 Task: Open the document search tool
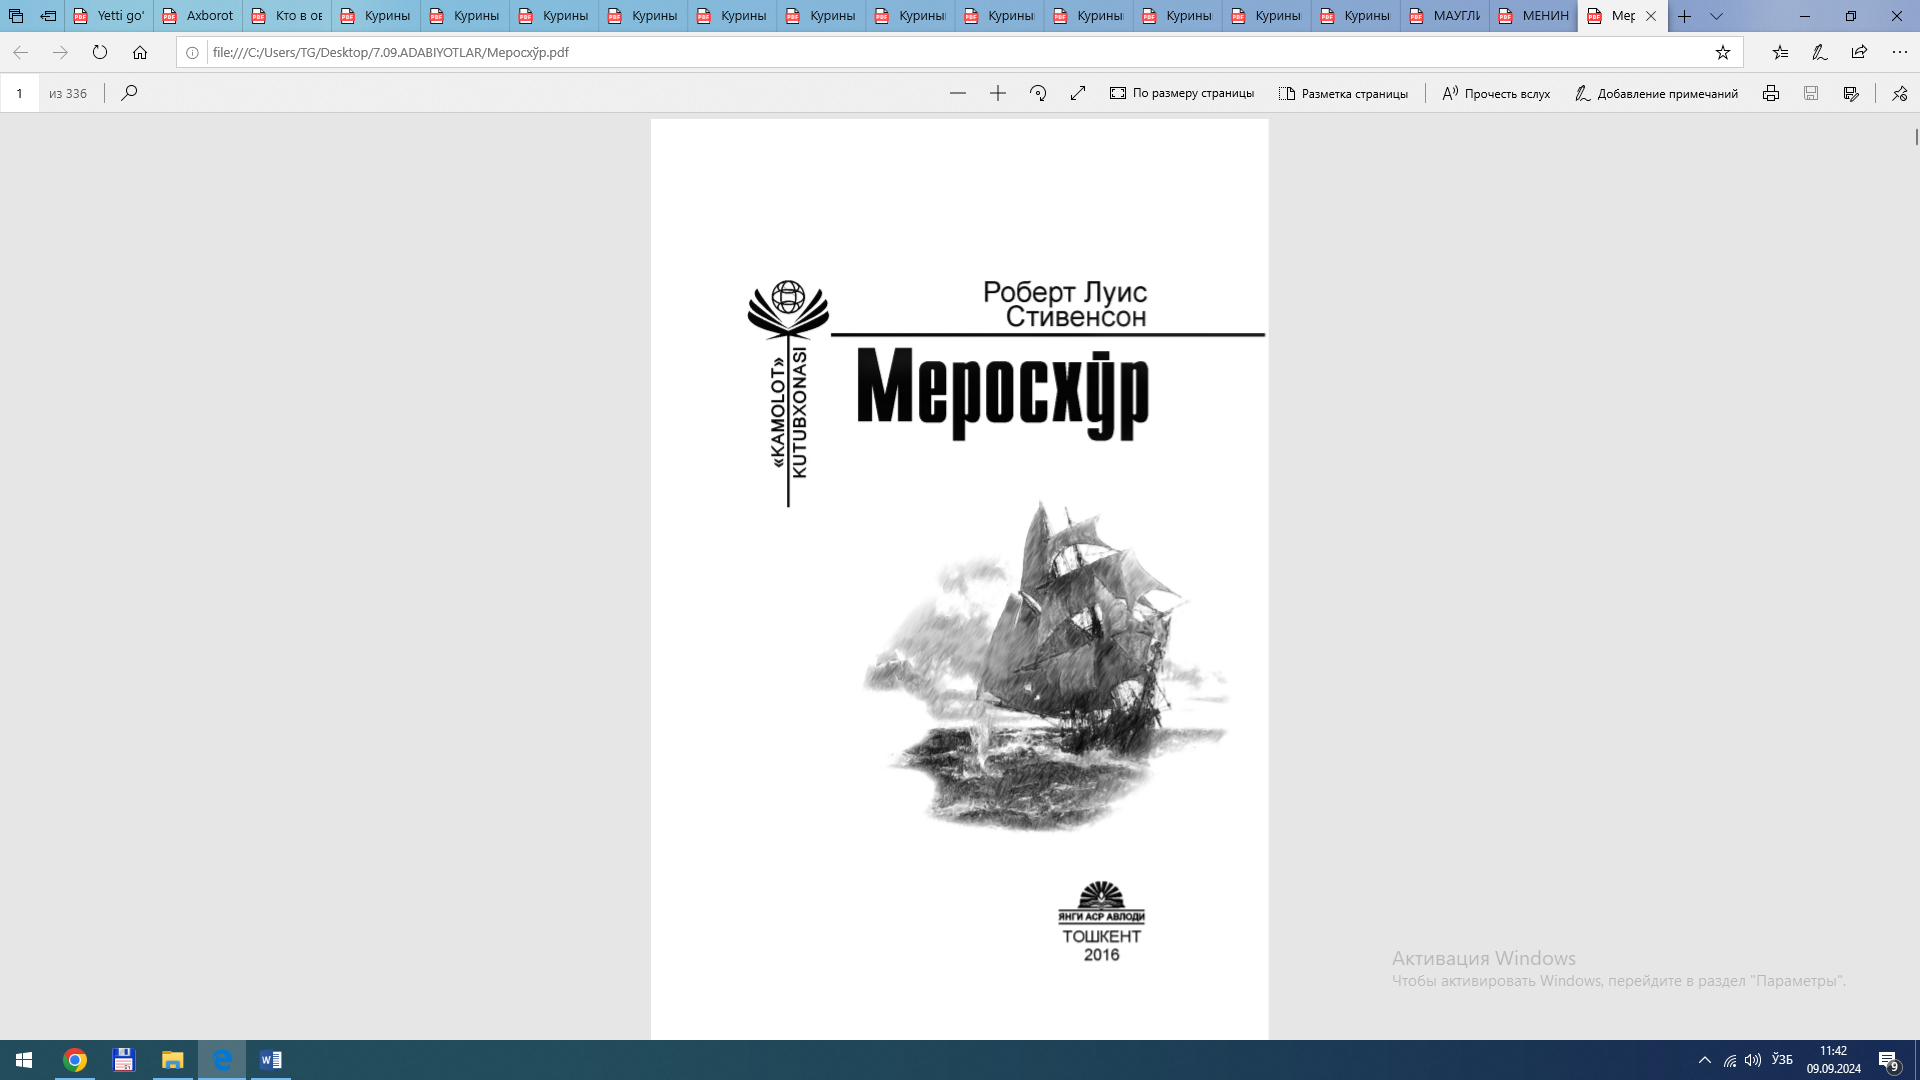129,93
